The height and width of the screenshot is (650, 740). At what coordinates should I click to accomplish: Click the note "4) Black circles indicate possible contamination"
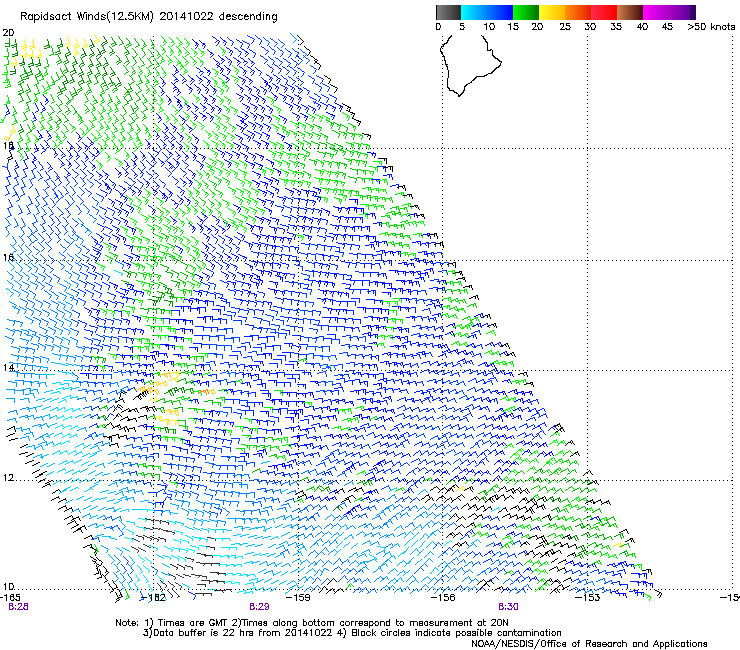pyautogui.click(x=449, y=633)
